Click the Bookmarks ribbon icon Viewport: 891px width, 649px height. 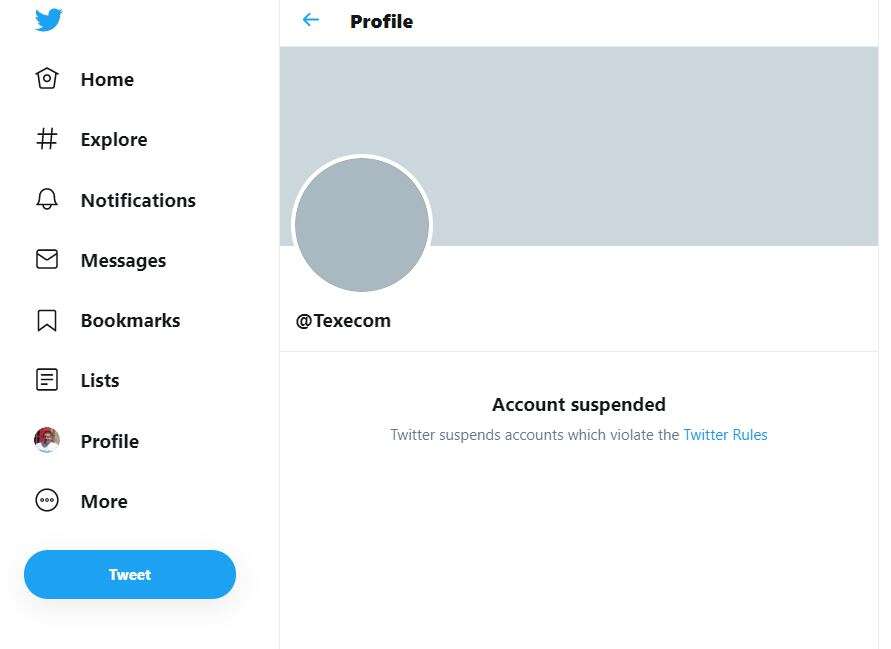click(x=47, y=320)
